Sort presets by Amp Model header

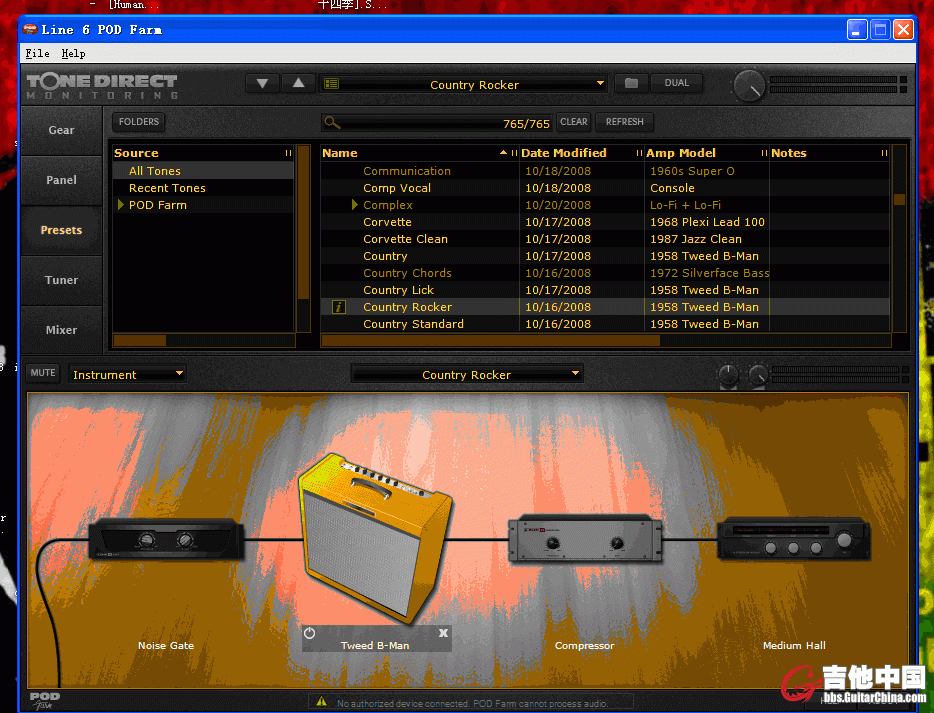[x=706, y=153]
